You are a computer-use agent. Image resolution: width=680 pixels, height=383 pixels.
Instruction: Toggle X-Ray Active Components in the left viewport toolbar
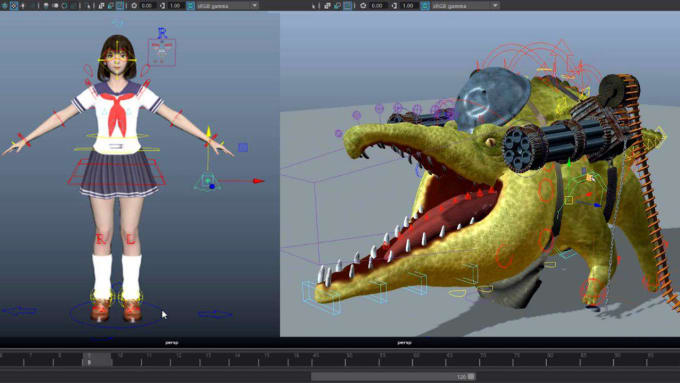110,6
